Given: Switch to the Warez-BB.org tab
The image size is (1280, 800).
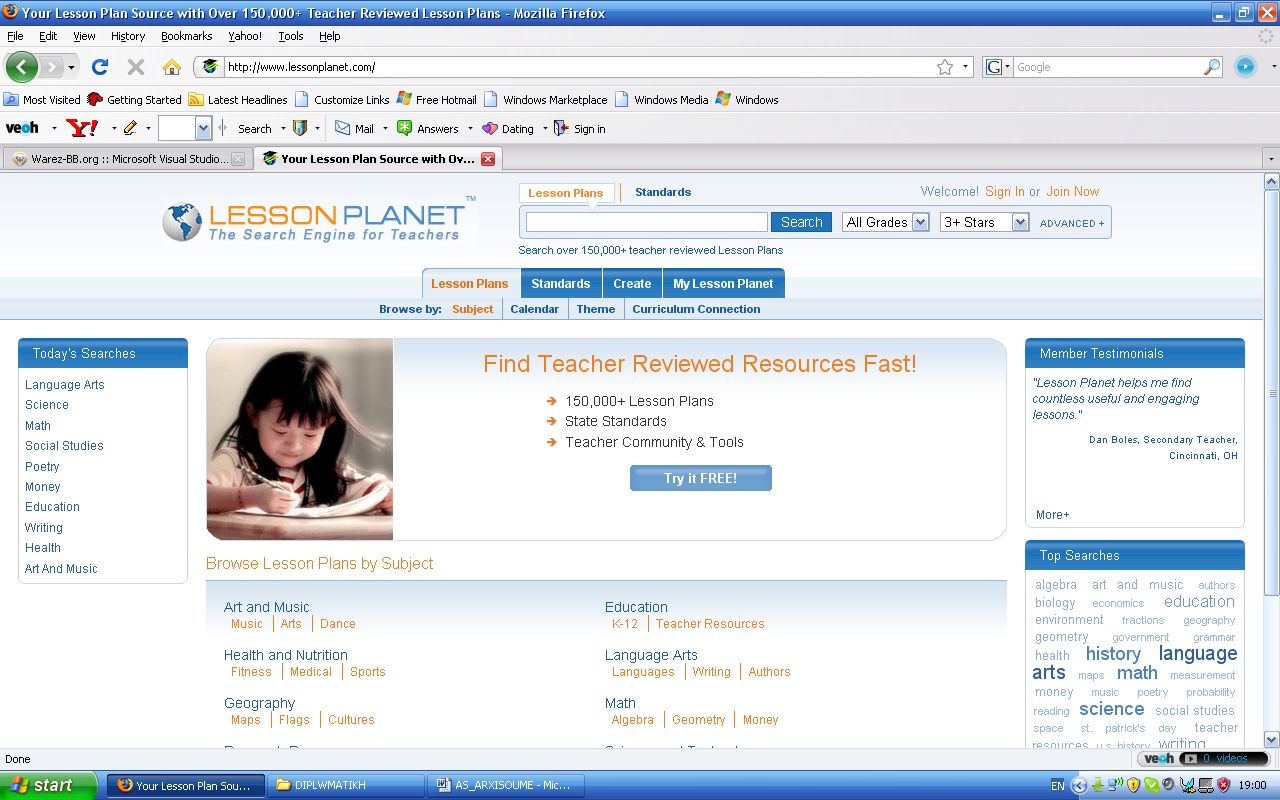Looking at the screenshot, I should 127,159.
